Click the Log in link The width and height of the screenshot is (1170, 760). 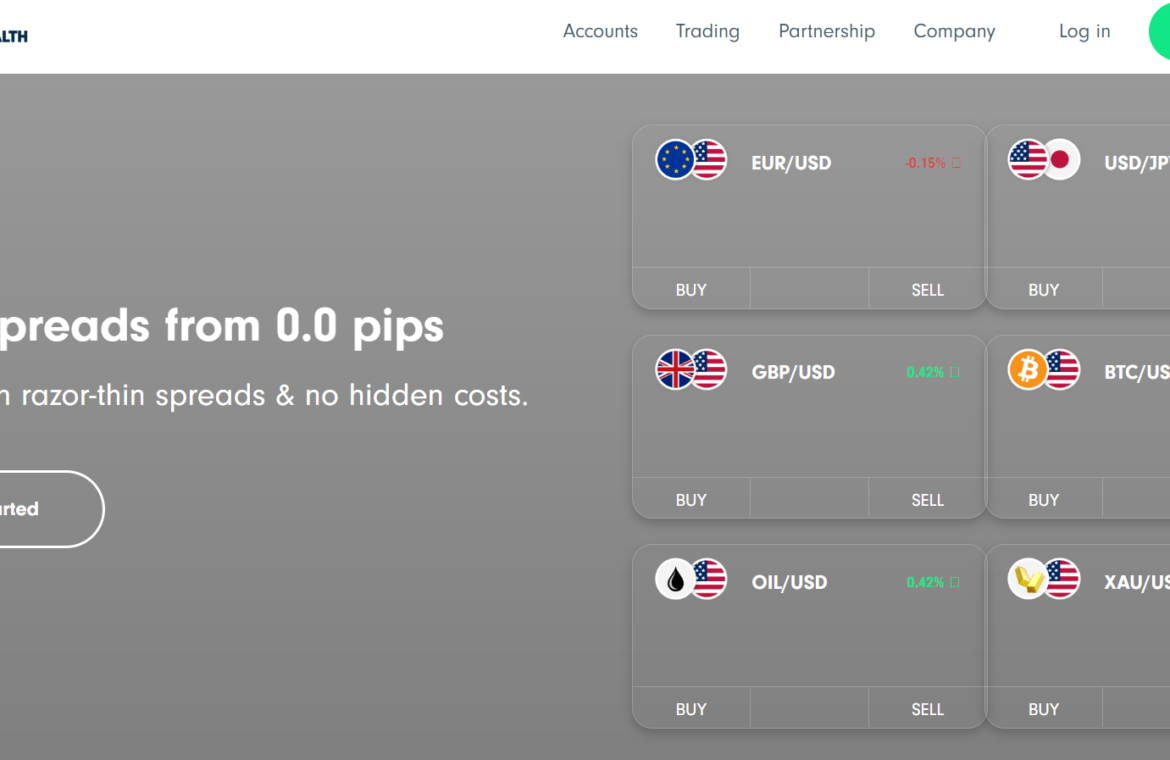pyautogui.click(x=1084, y=31)
